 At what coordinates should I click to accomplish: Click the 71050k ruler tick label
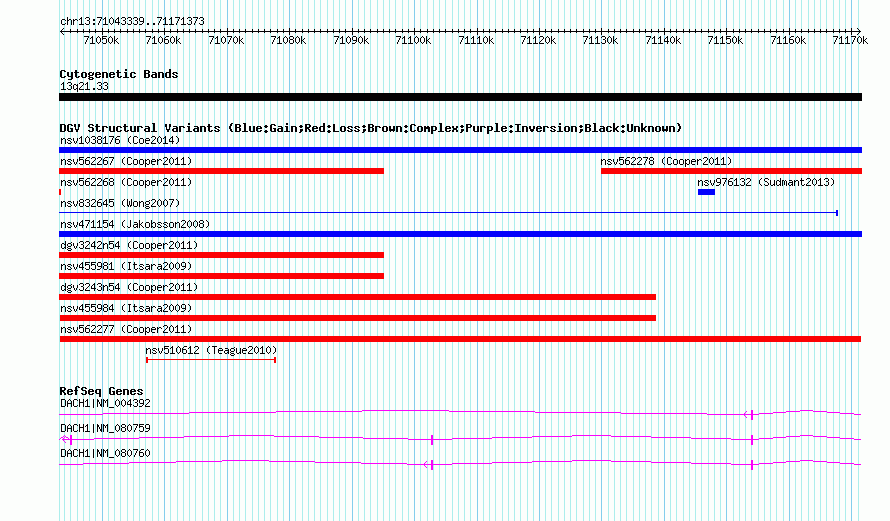click(101, 40)
